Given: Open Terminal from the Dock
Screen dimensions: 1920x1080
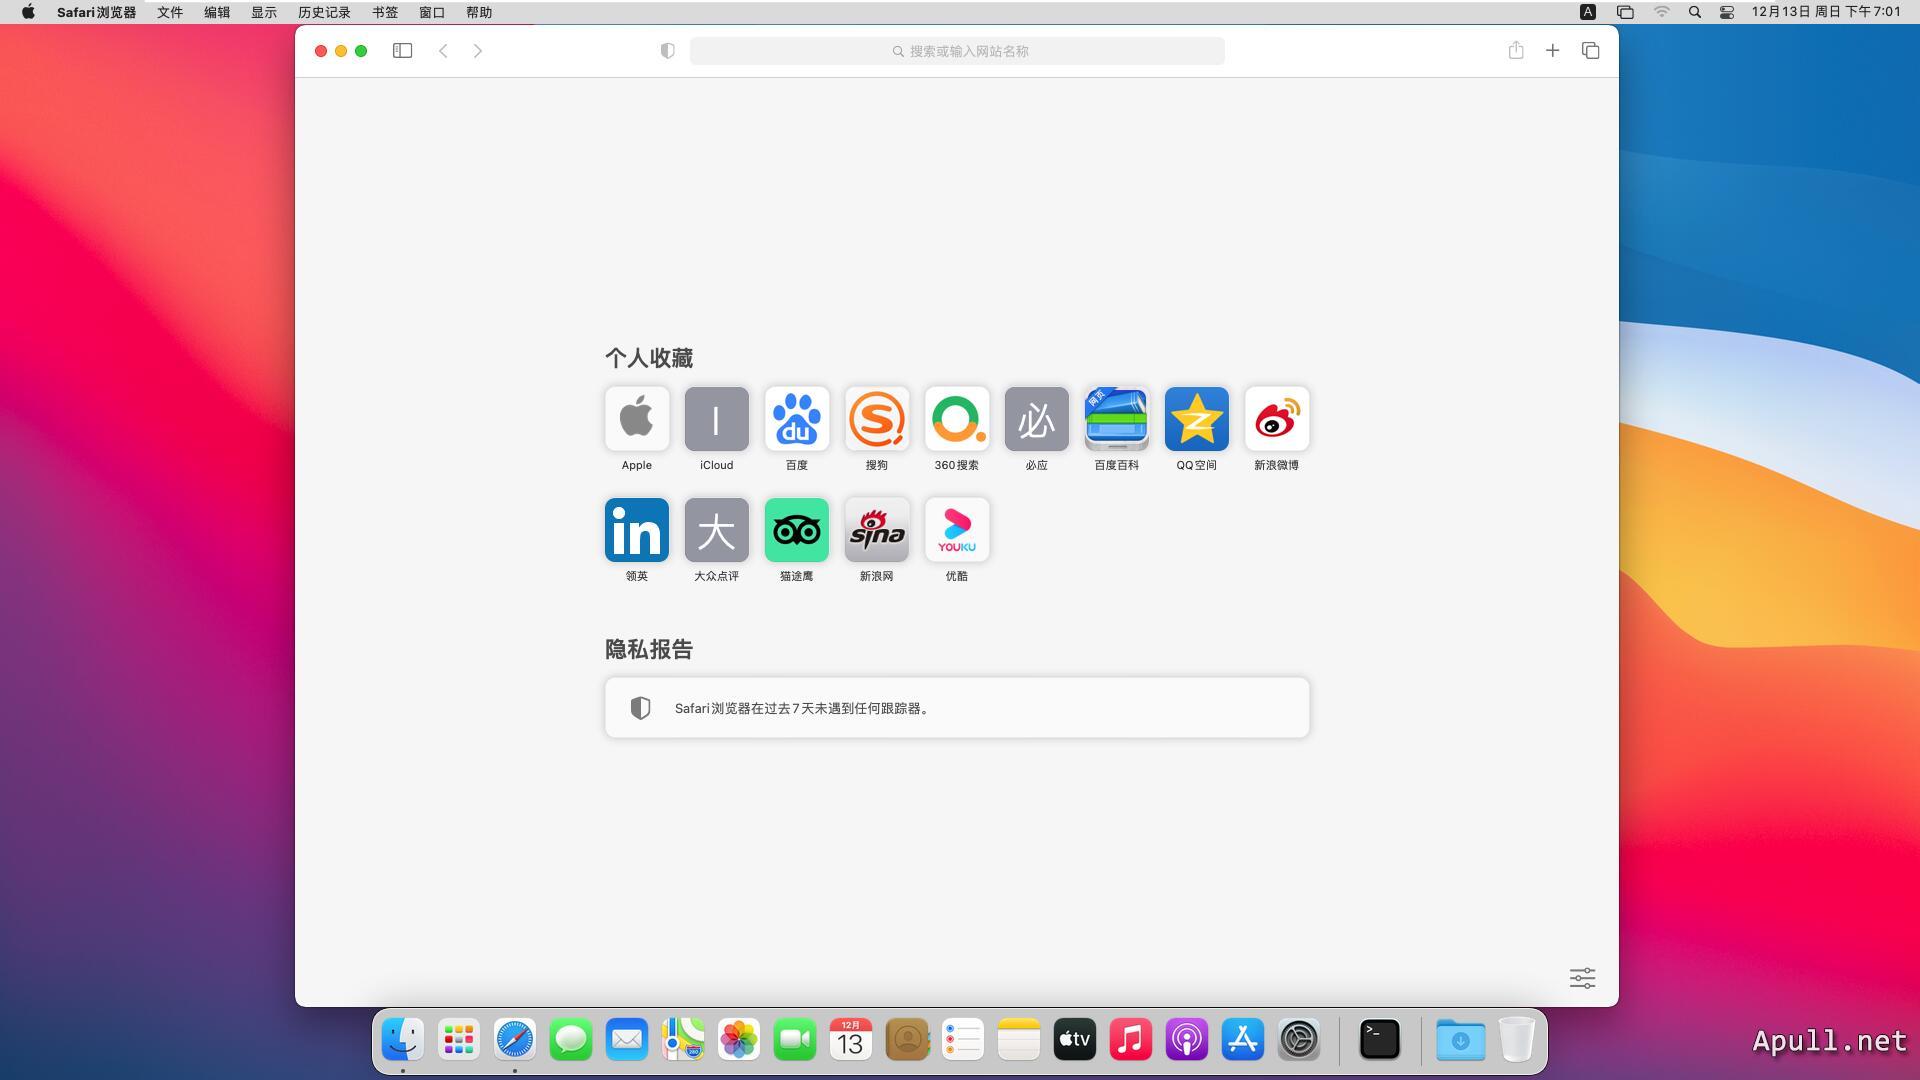Looking at the screenshot, I should click(x=1380, y=1040).
